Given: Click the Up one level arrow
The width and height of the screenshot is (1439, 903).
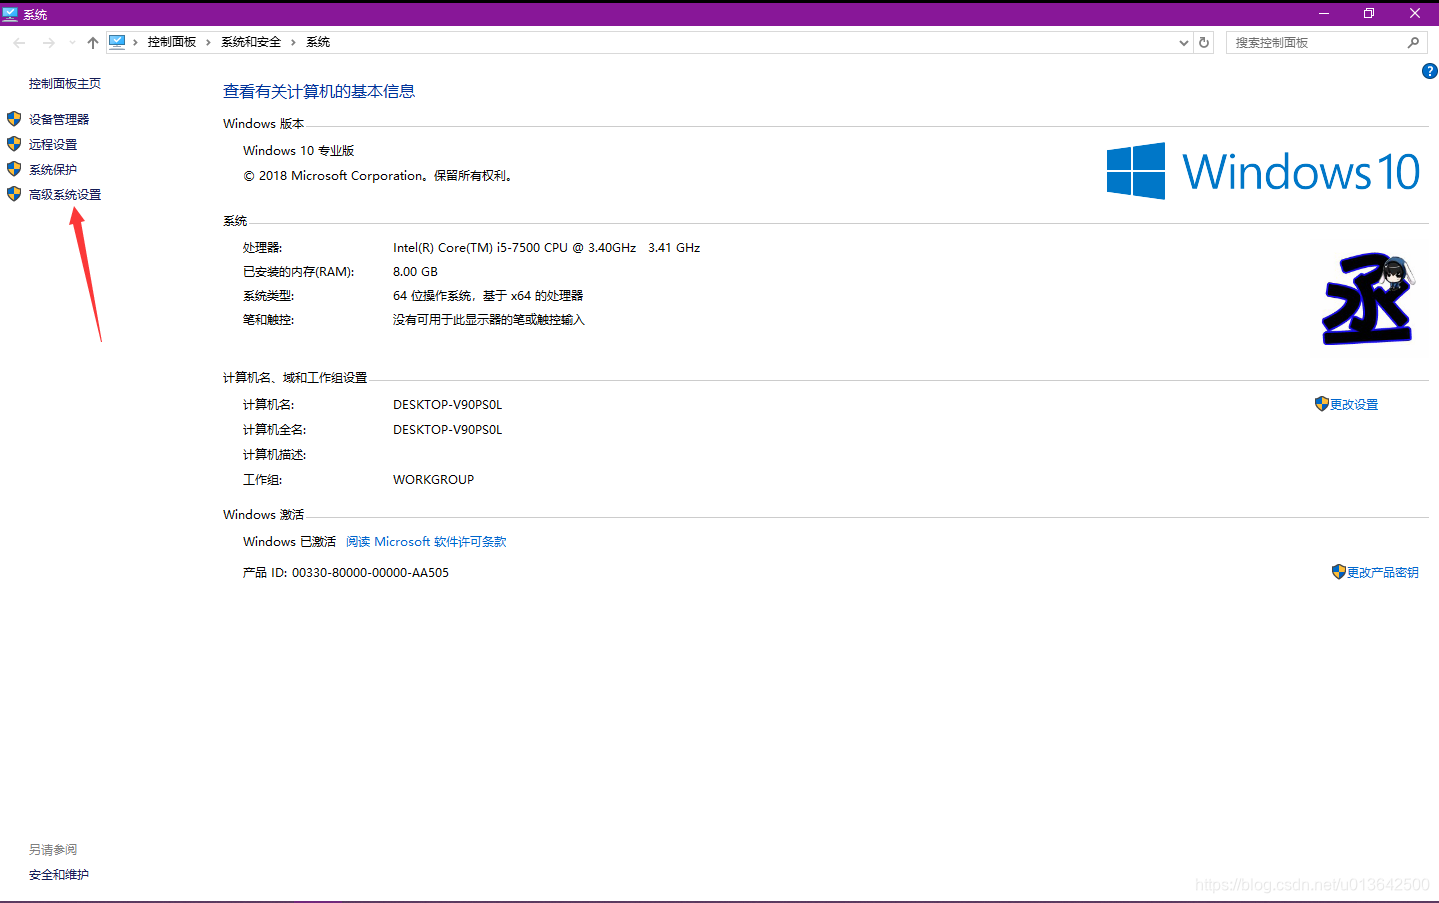Looking at the screenshot, I should click(93, 42).
